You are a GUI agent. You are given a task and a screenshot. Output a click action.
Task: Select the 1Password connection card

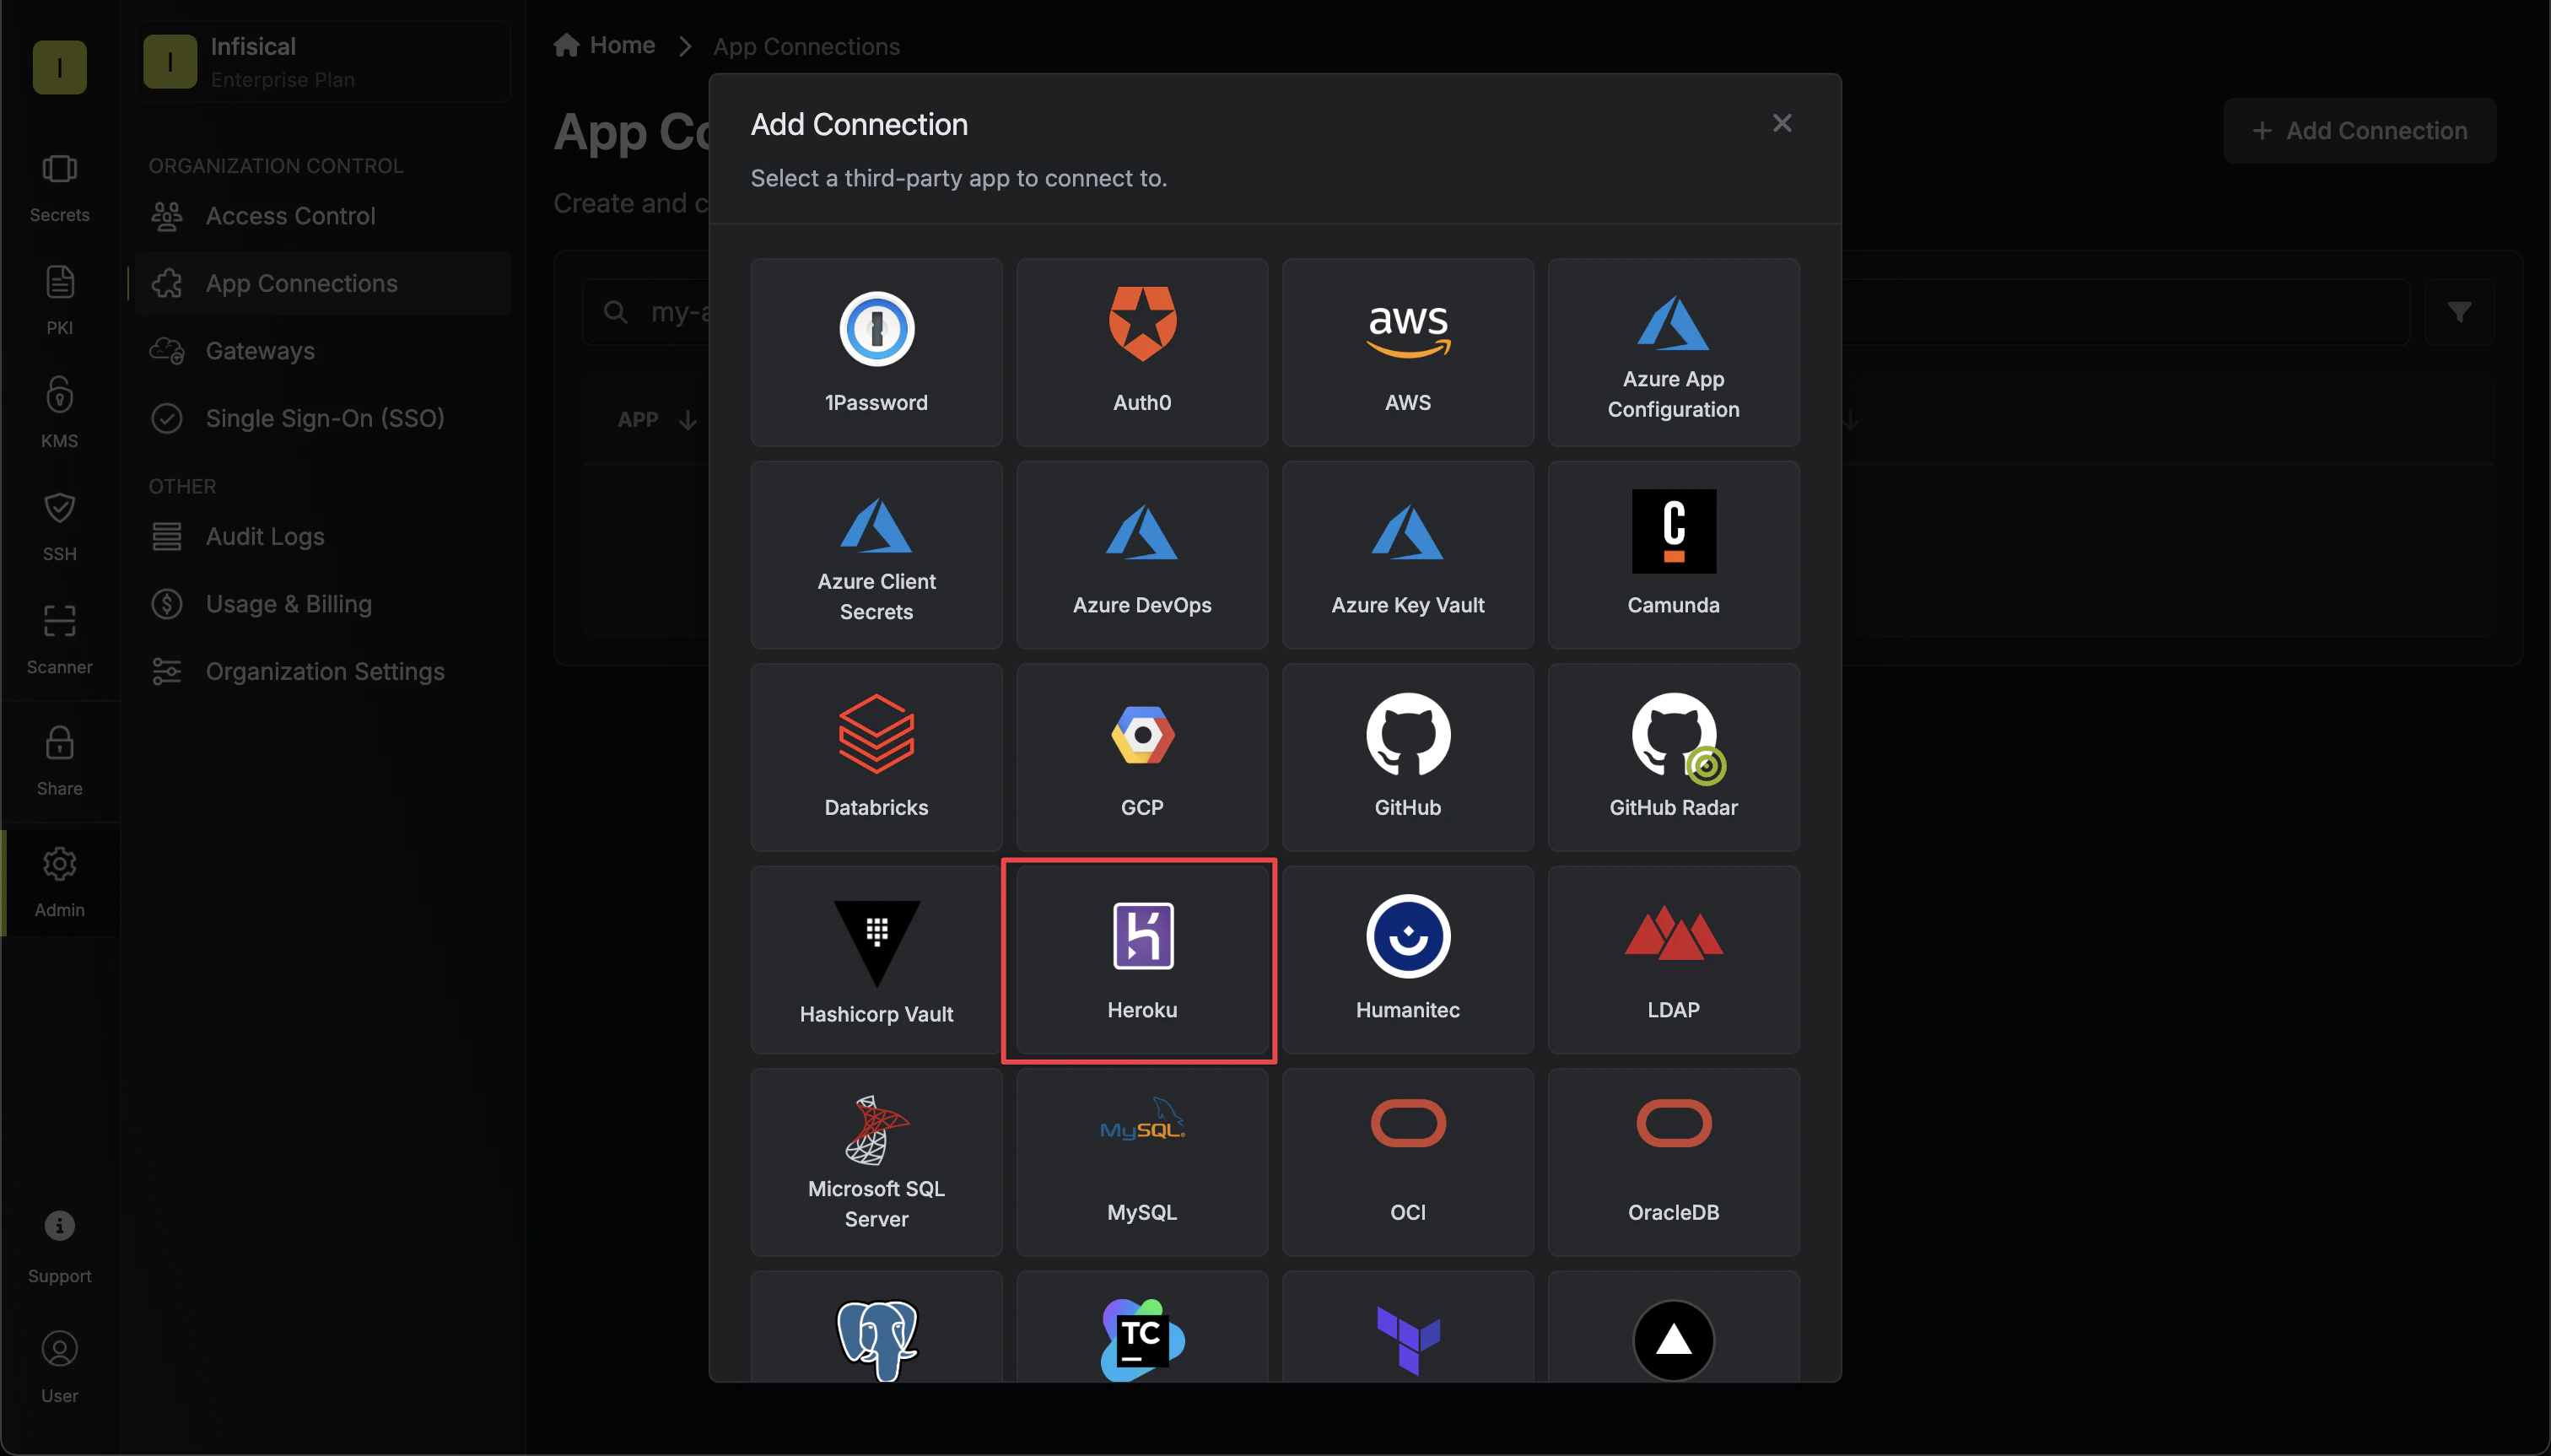876,352
